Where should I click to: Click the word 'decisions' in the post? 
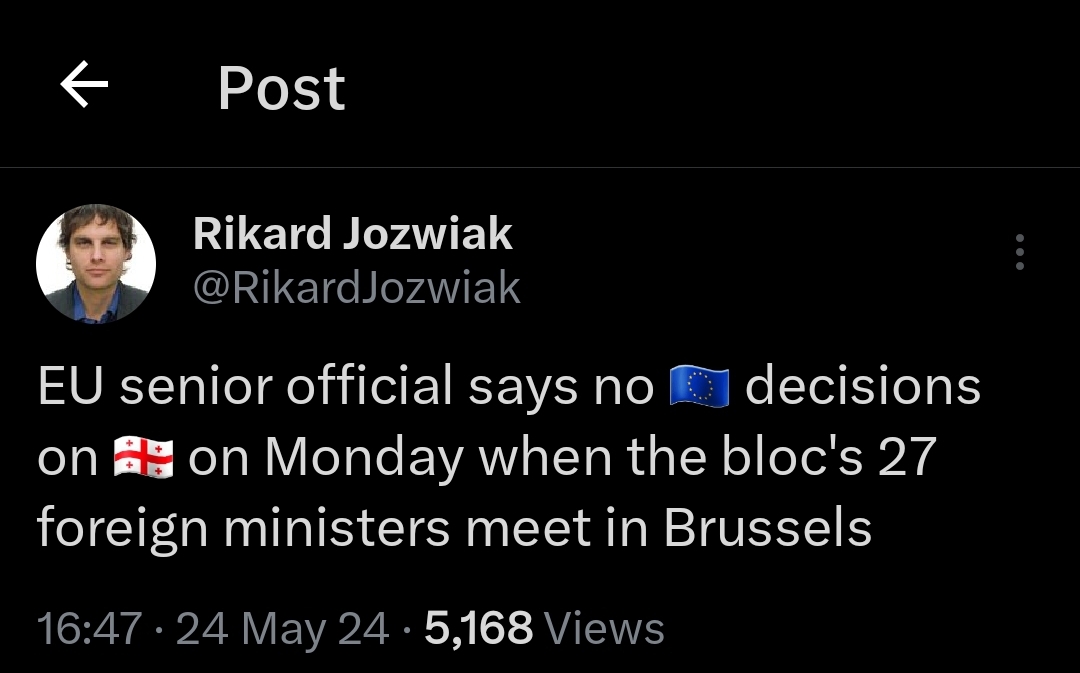[863, 388]
